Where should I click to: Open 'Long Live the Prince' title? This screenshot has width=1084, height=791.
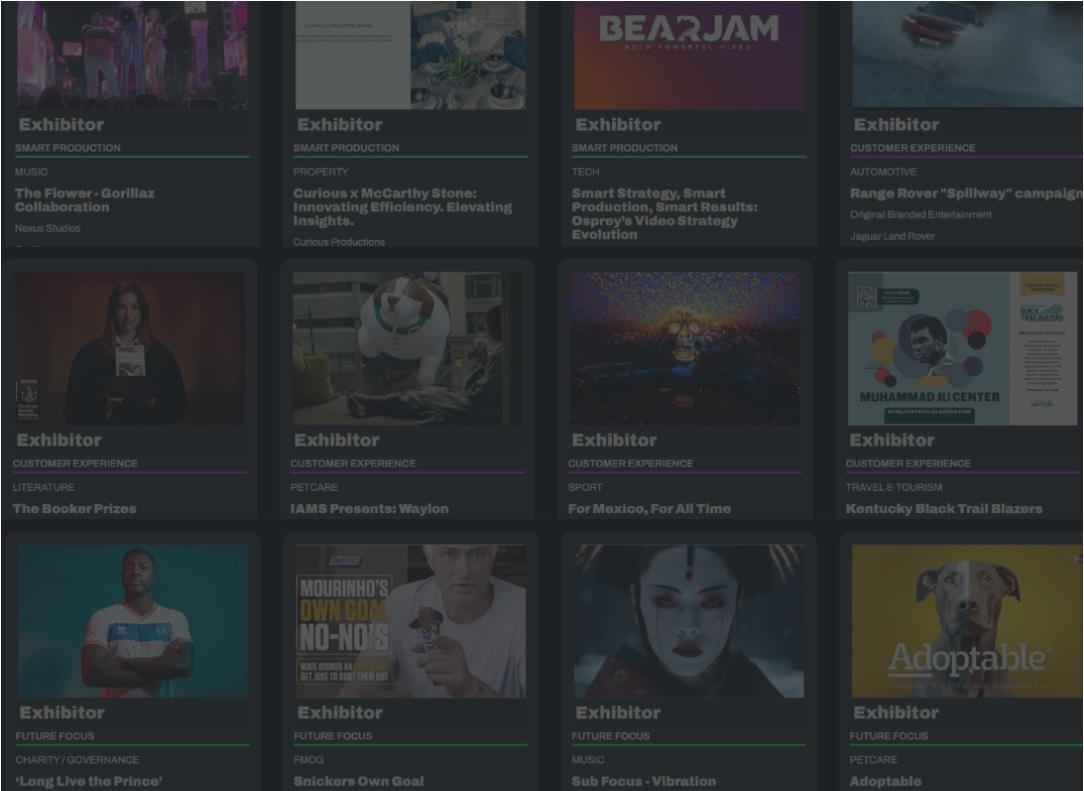coord(88,781)
